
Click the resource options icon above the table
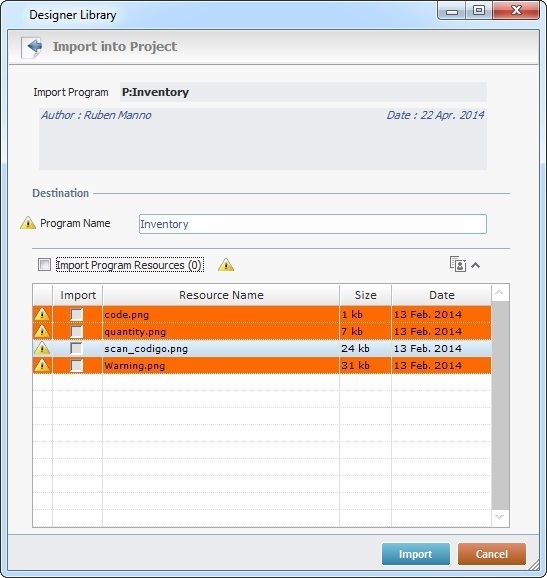[458, 264]
